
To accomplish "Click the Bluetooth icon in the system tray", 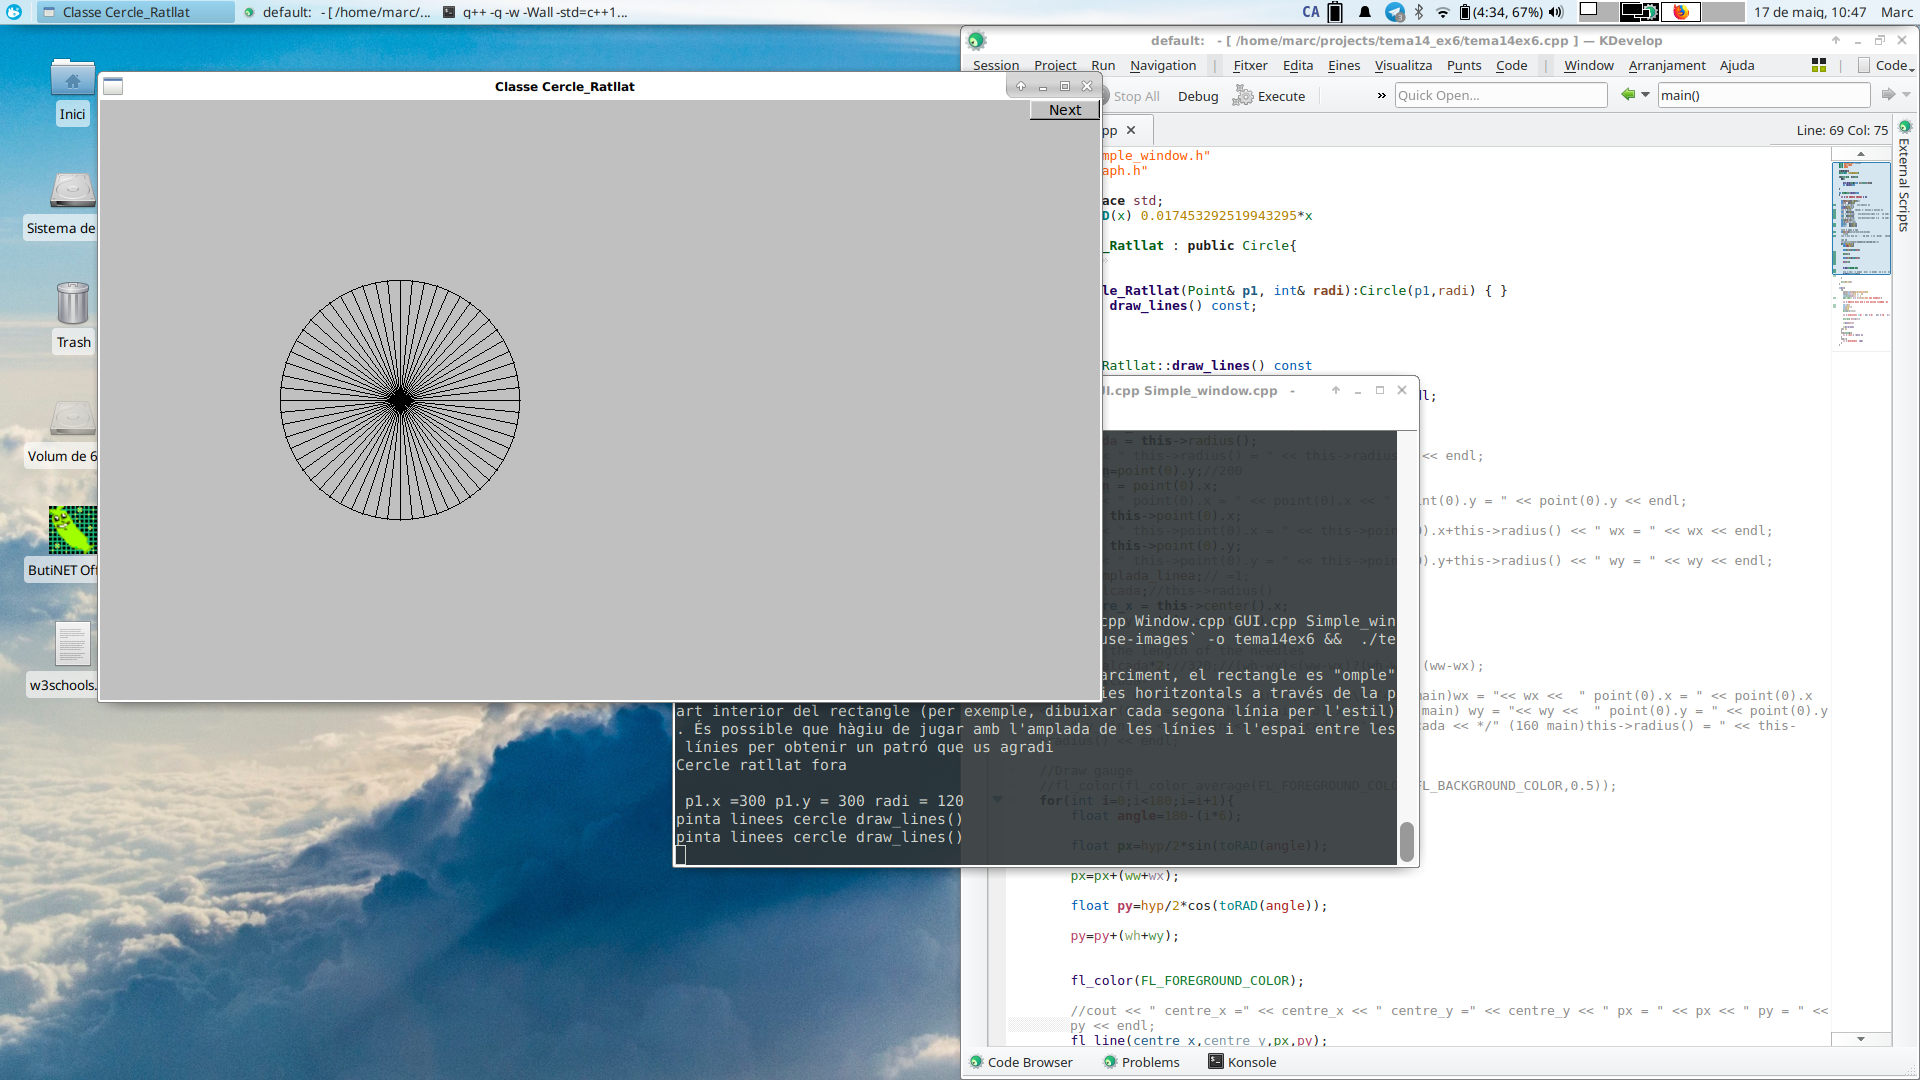I will pyautogui.click(x=1418, y=12).
